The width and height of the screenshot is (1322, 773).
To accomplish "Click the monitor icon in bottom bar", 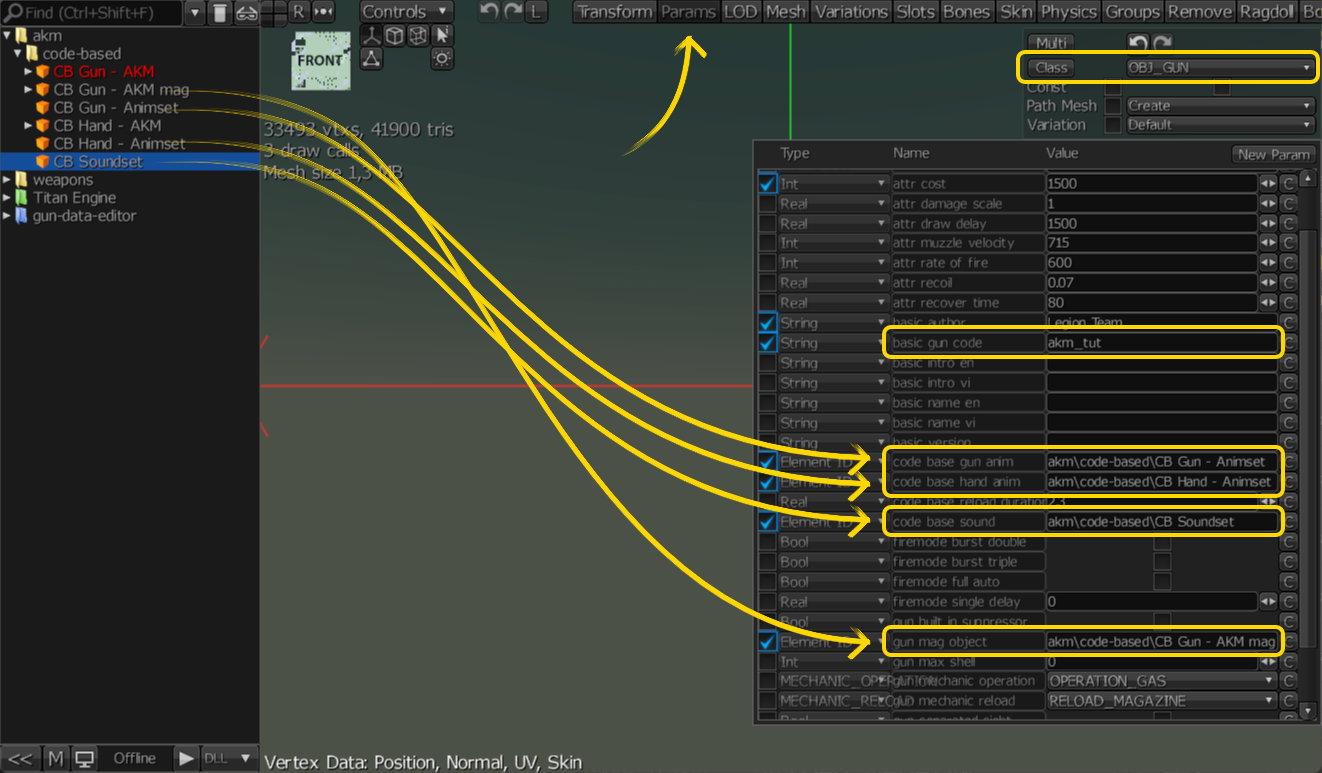I will click(84, 758).
